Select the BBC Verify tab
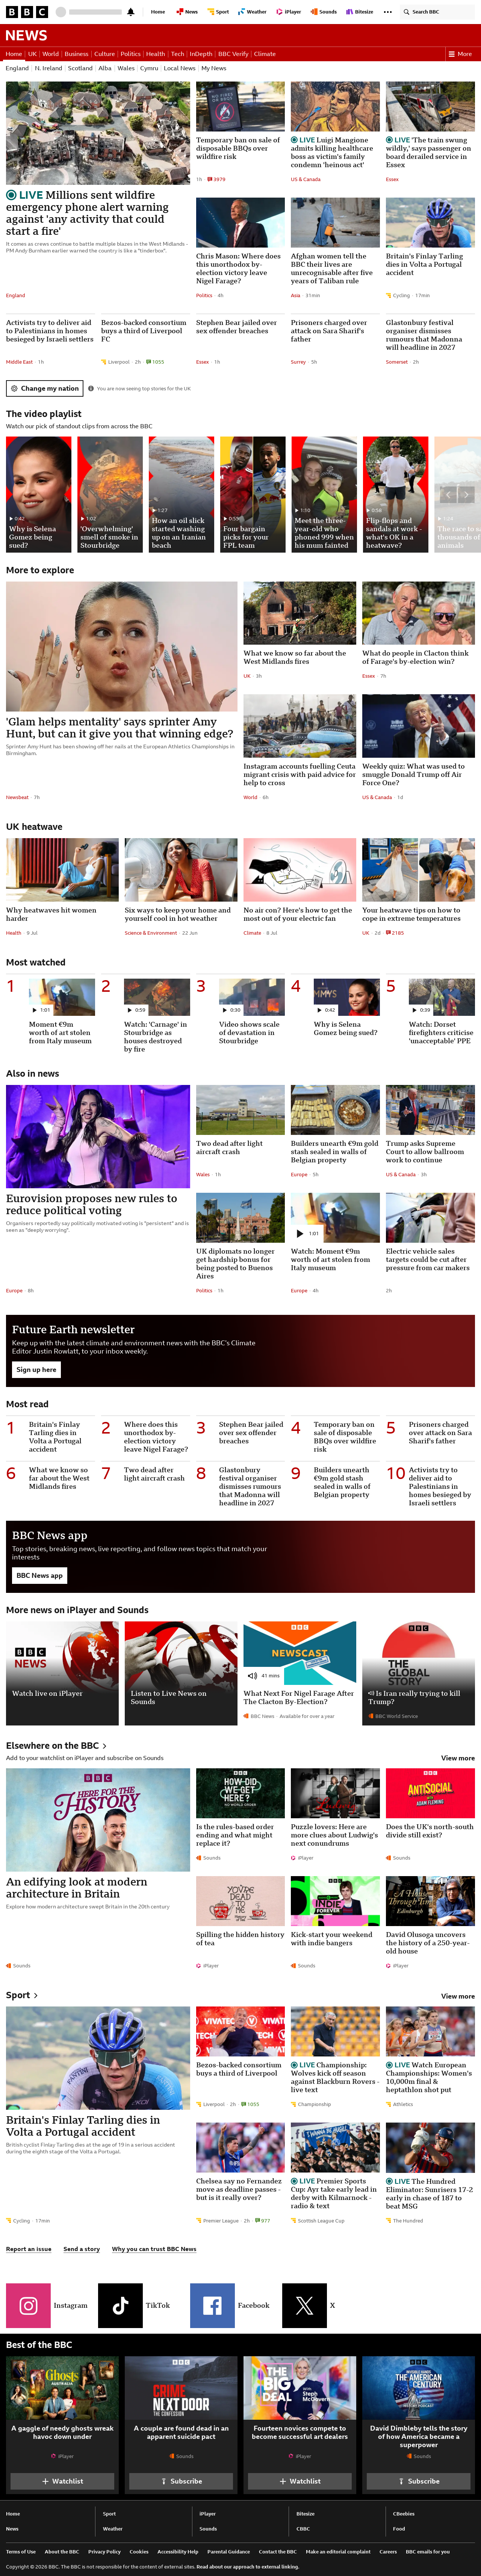The image size is (481, 2576). pos(233,54)
